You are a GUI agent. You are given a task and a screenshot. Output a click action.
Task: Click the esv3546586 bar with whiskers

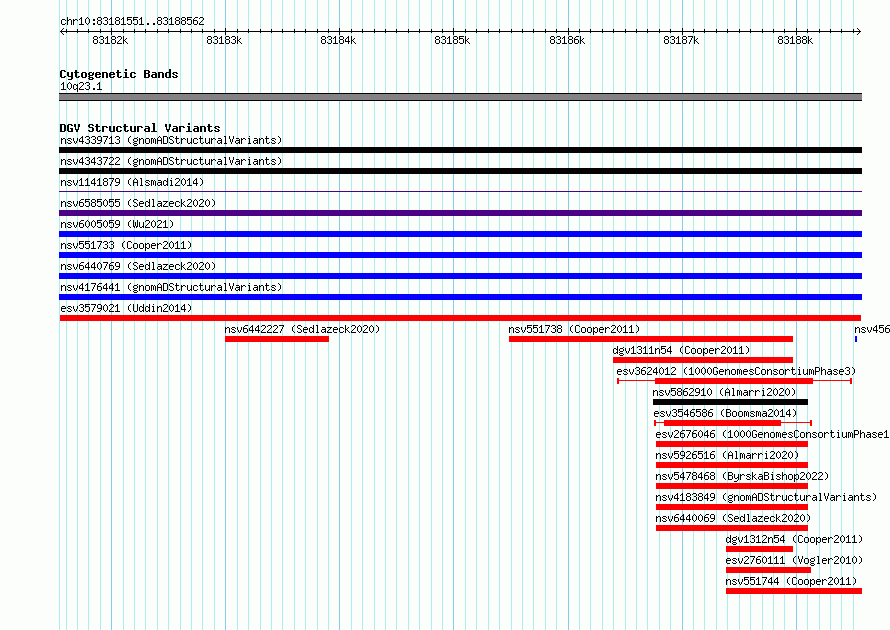point(733,423)
